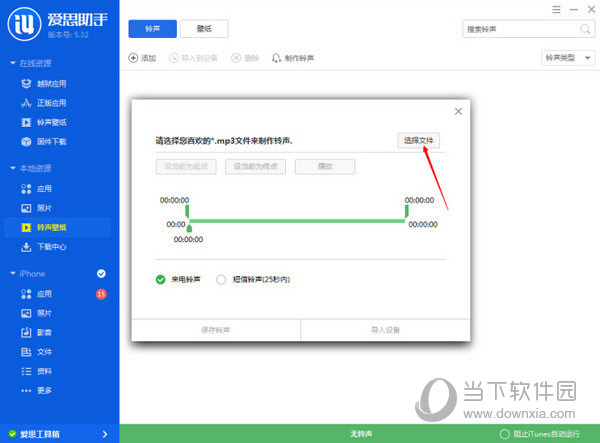Click the 添加 plus icon
Viewport: 600px width, 443px height.
(133, 58)
